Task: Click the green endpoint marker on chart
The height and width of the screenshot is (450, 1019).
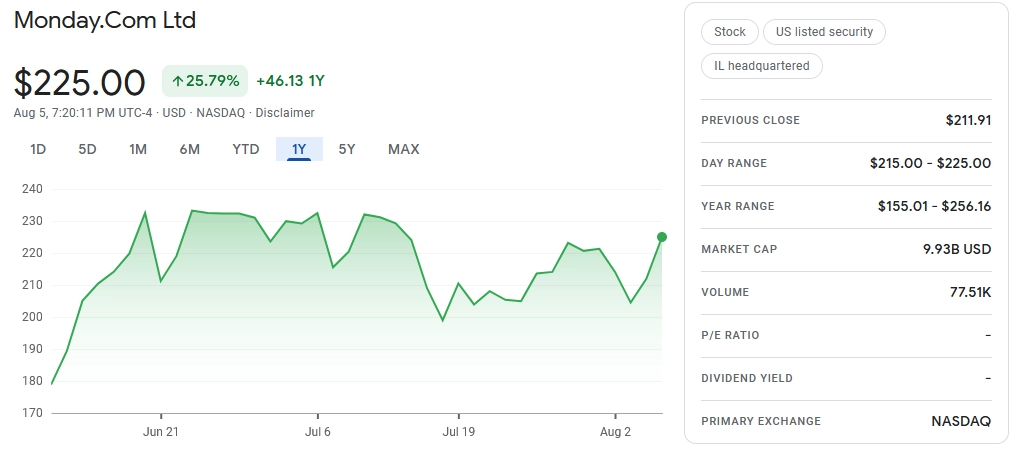Action: (x=662, y=237)
